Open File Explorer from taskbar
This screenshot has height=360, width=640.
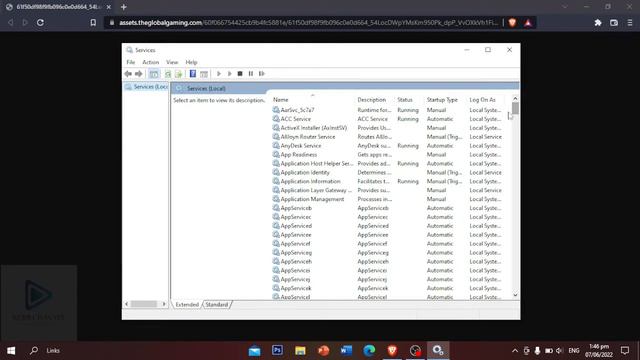tap(300, 350)
